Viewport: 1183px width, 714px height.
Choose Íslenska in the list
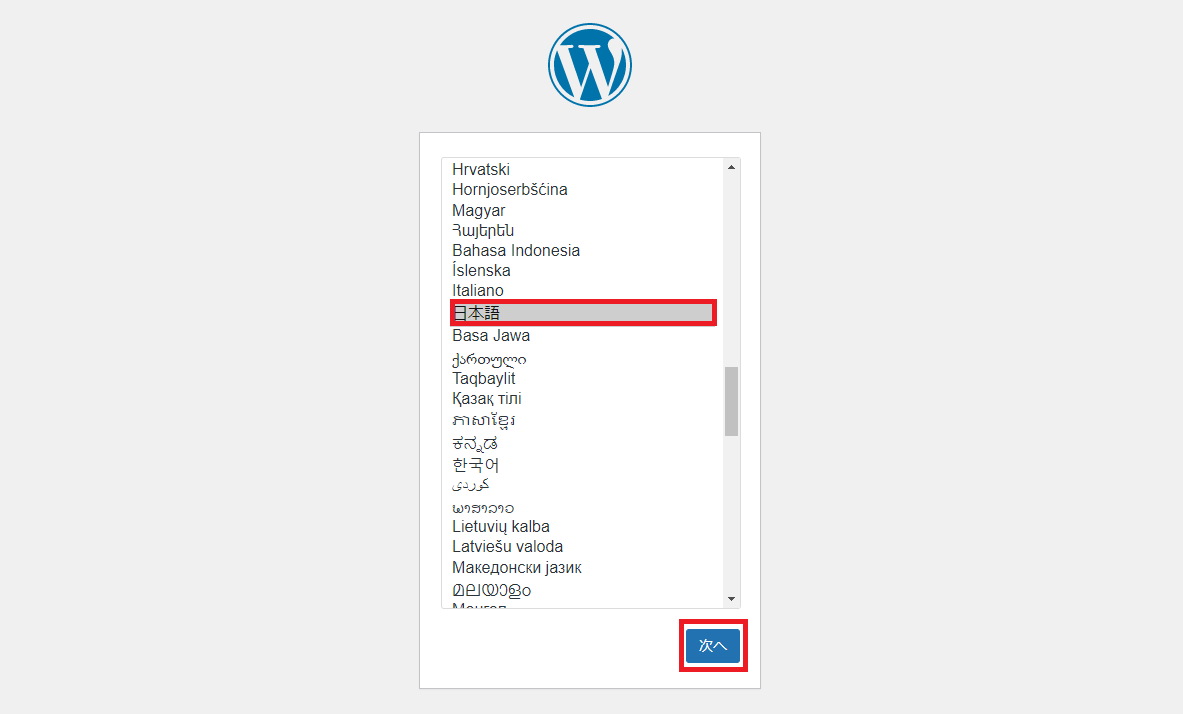click(x=481, y=271)
